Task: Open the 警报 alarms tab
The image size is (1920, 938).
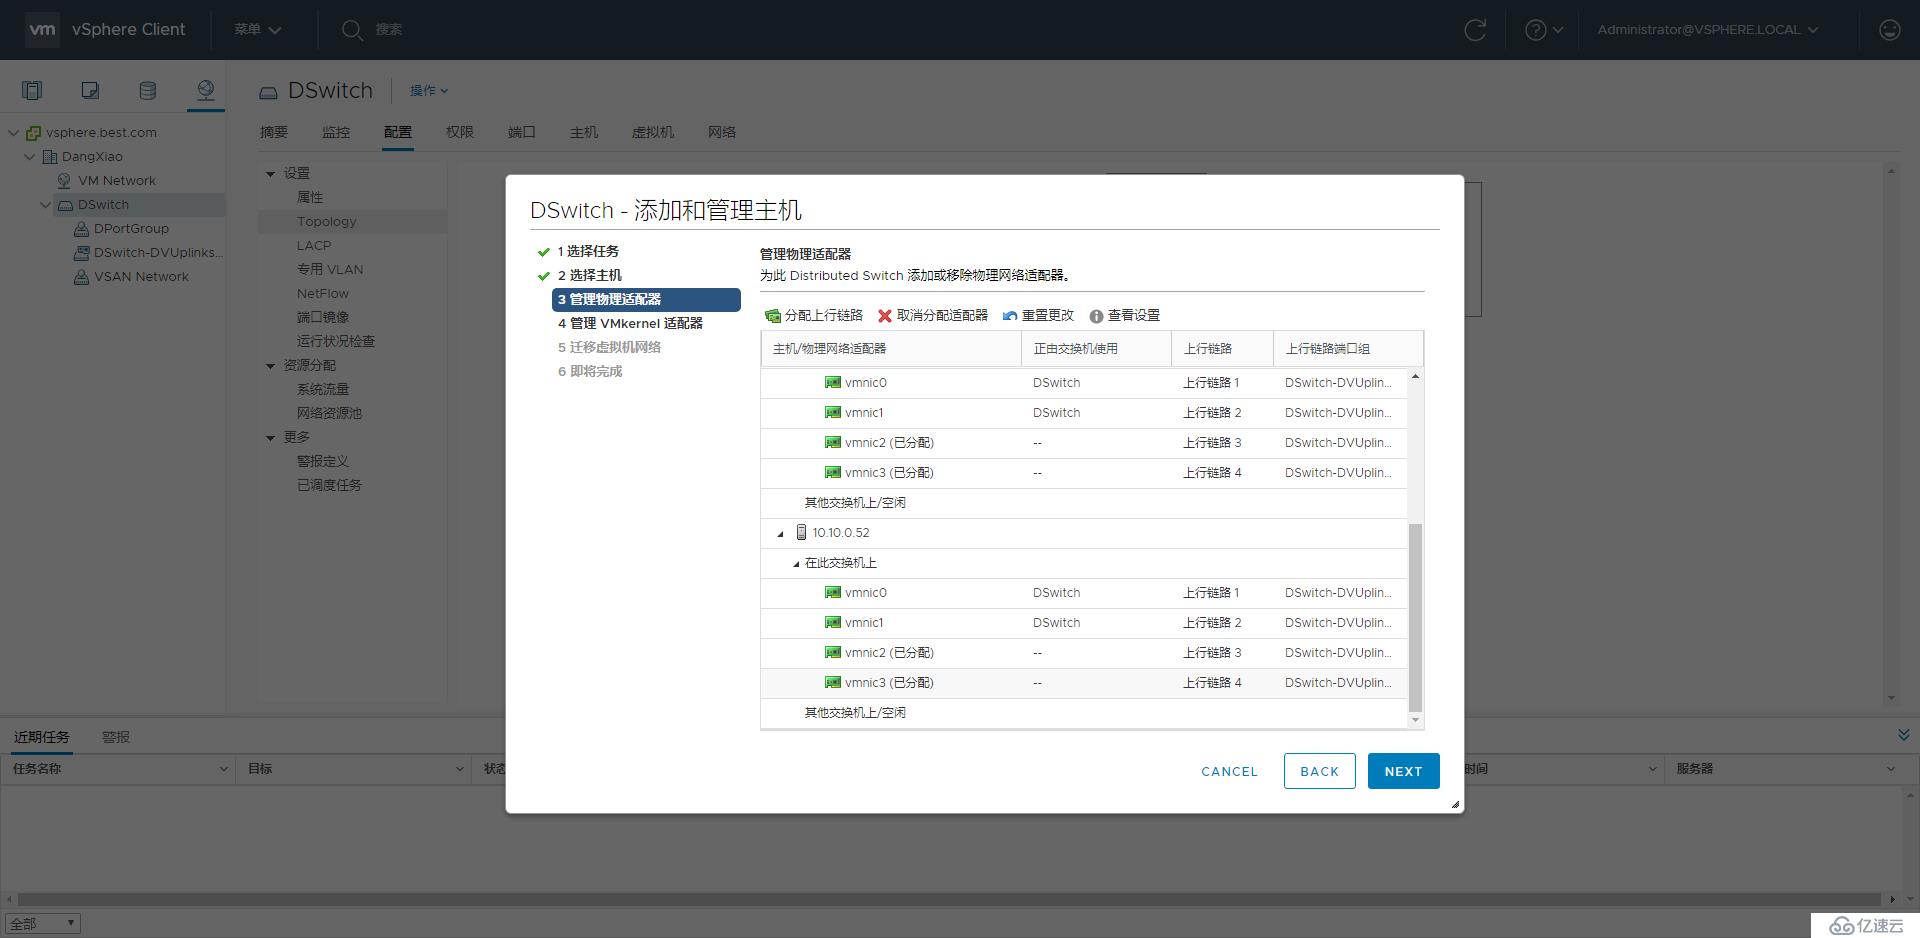Action: pos(116,737)
